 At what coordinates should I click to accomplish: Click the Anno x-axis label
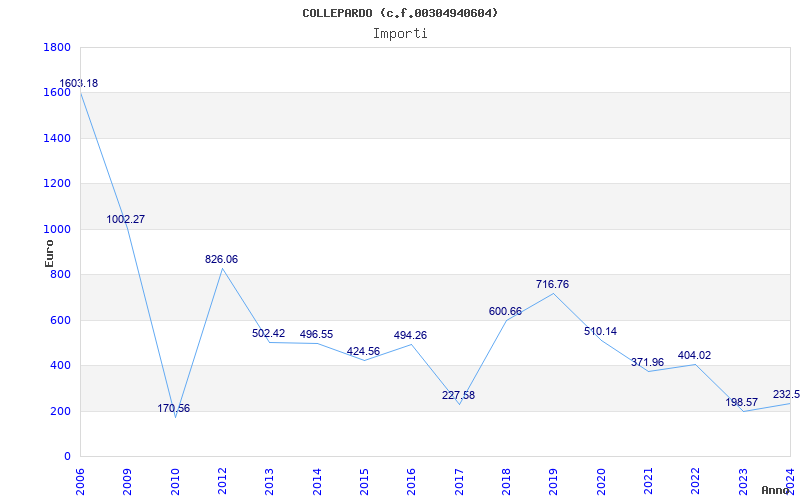click(x=776, y=490)
